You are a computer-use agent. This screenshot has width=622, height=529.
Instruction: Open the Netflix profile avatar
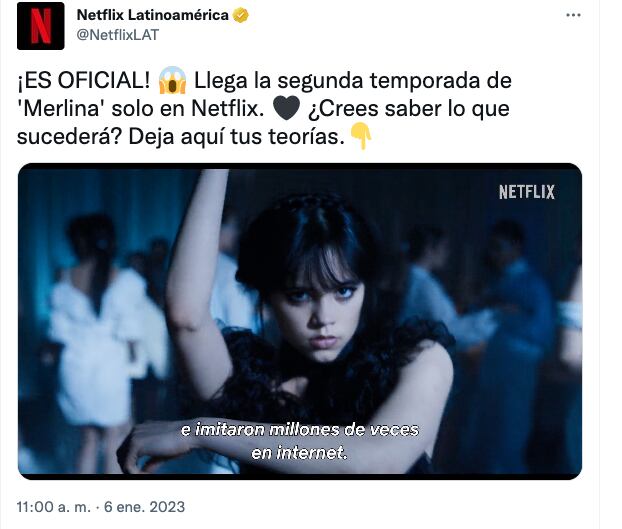tap(40, 26)
